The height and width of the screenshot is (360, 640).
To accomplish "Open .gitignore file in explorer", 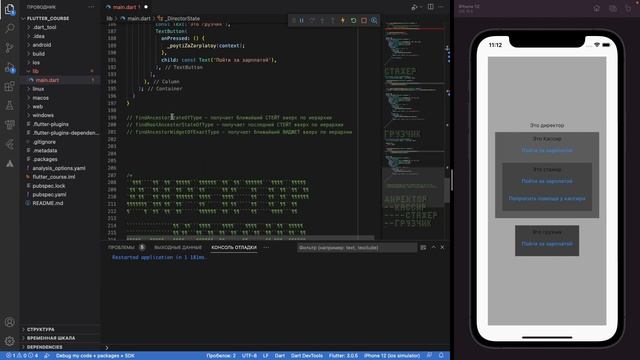I will 44,142.
